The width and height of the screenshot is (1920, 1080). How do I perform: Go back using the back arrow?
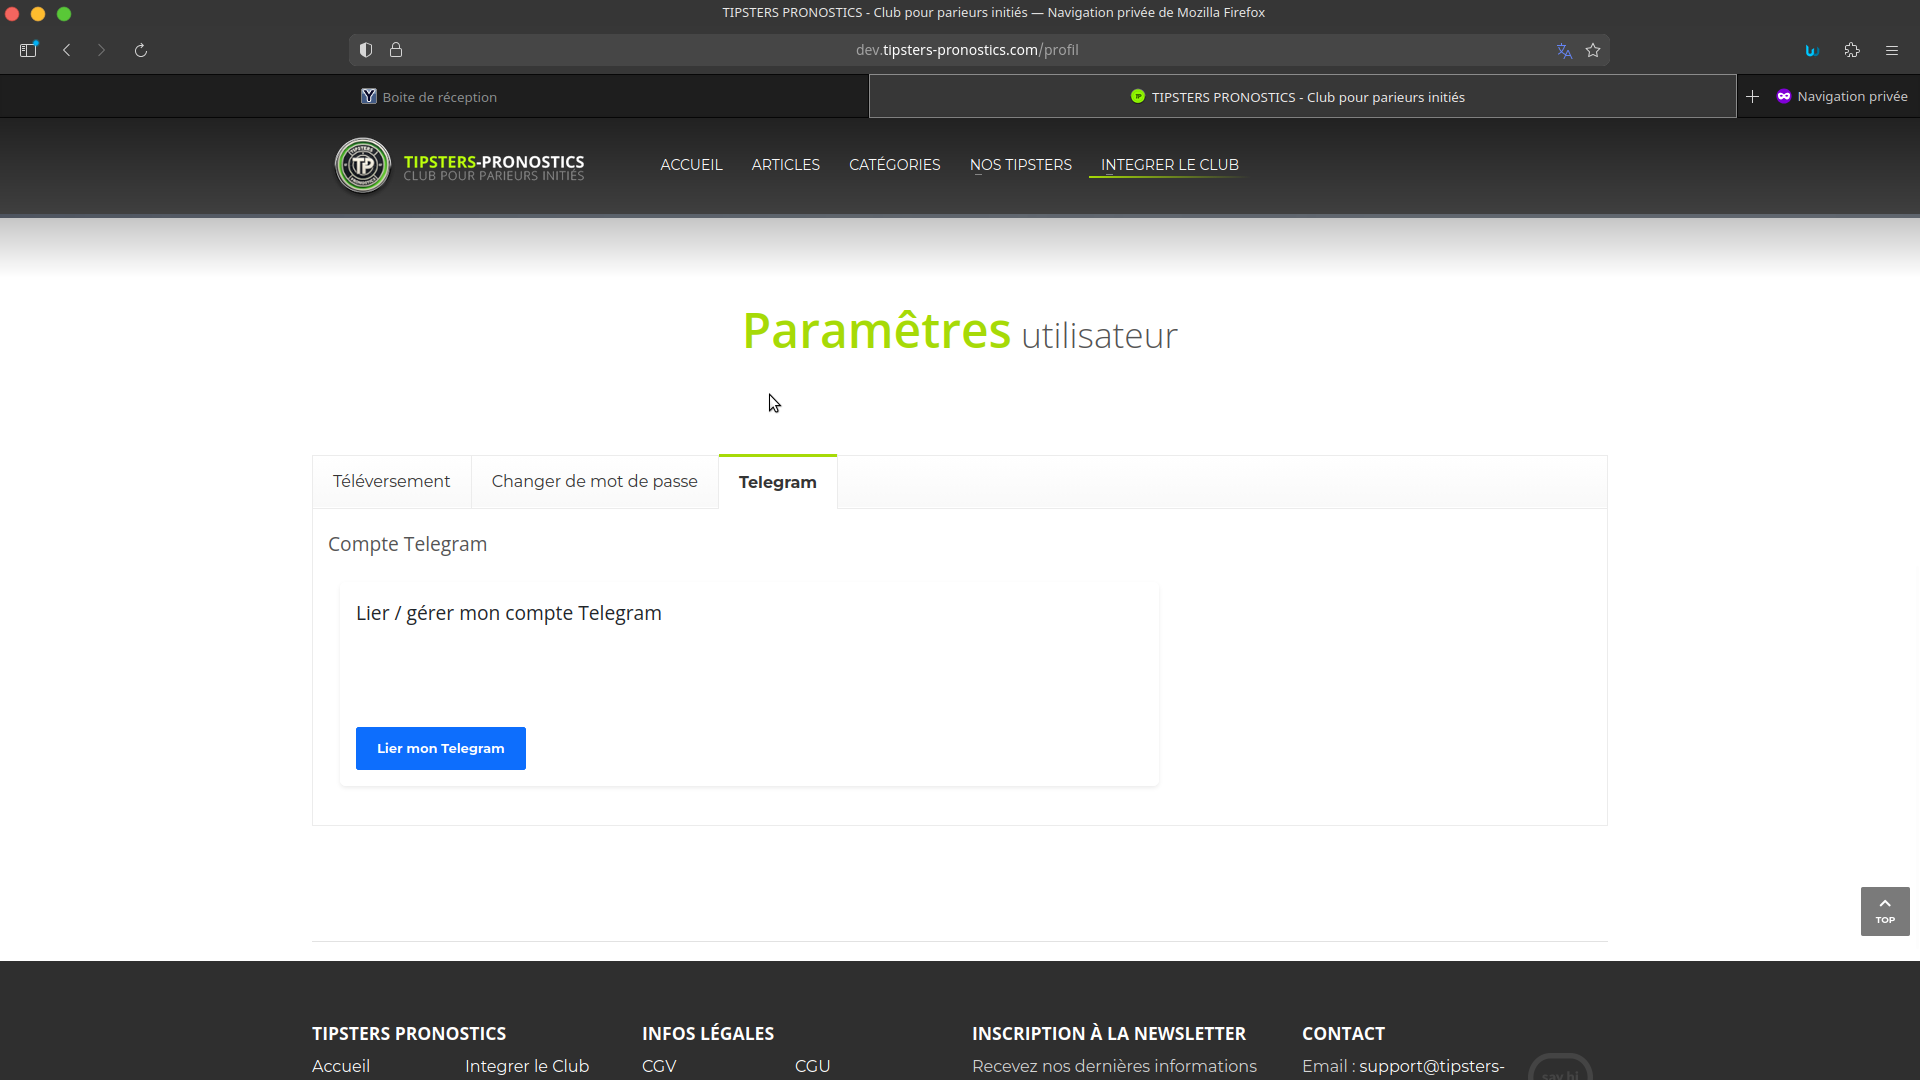[67, 50]
